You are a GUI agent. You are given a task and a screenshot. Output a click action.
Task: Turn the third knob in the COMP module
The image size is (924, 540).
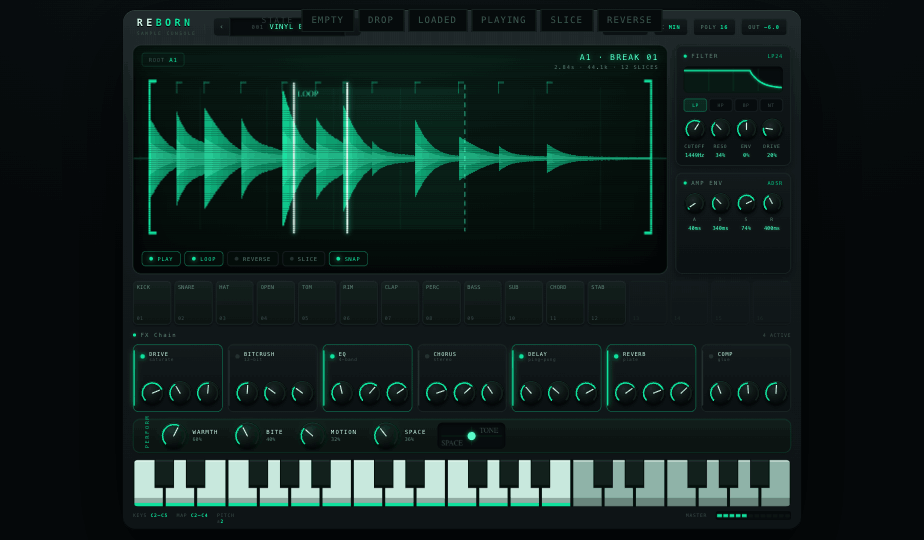(776, 392)
